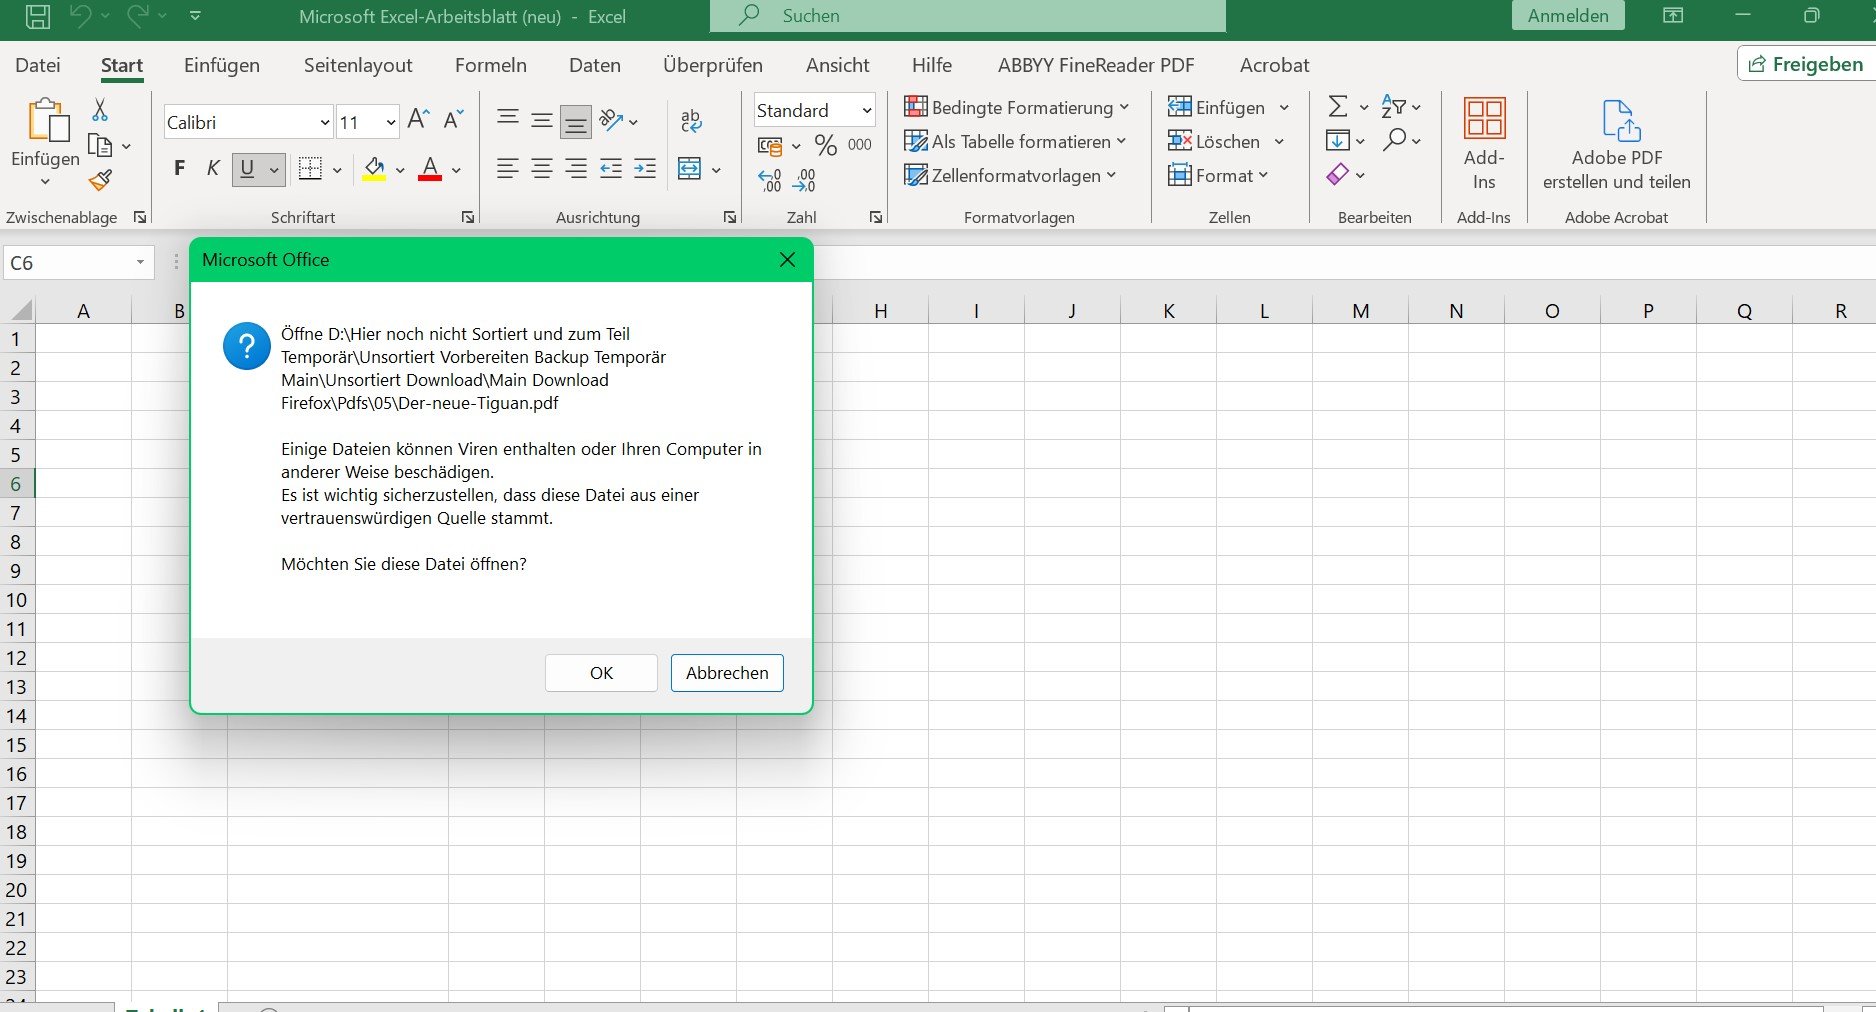
Task: Click the Anmelden sign-in button
Action: 1568,15
